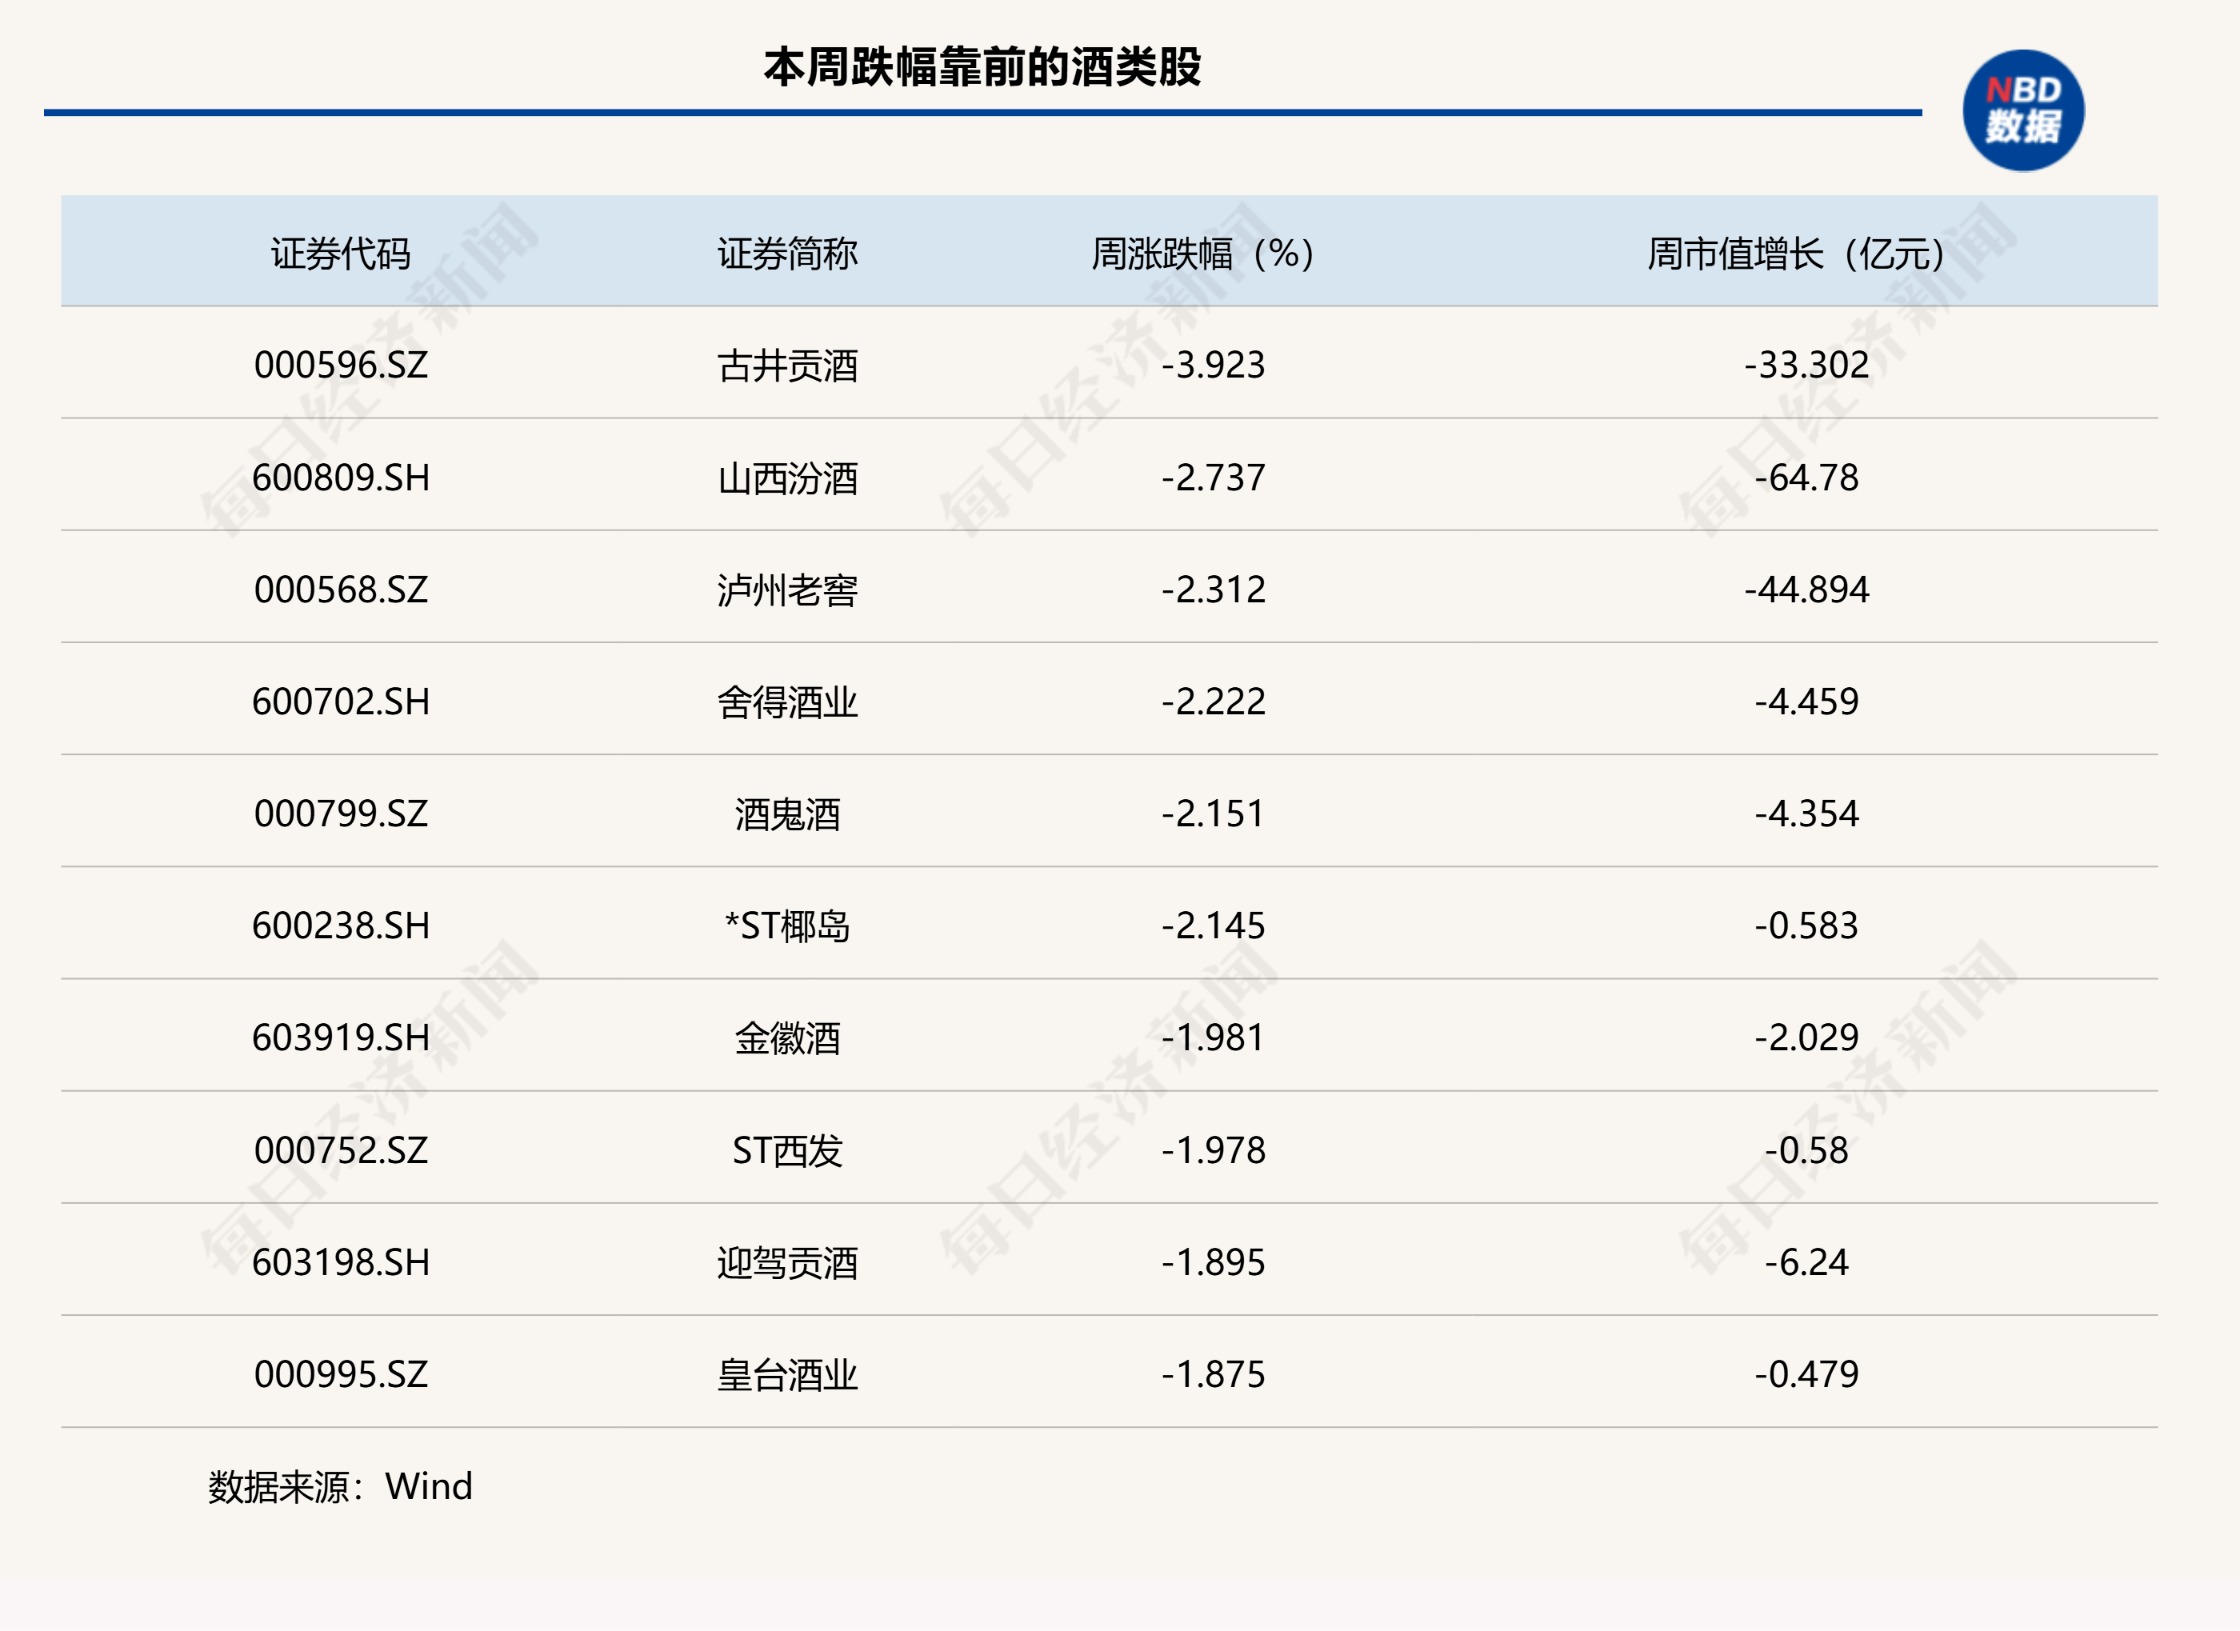
Task: Click the 皇台酒业 name cell
Action: [x=787, y=1374]
